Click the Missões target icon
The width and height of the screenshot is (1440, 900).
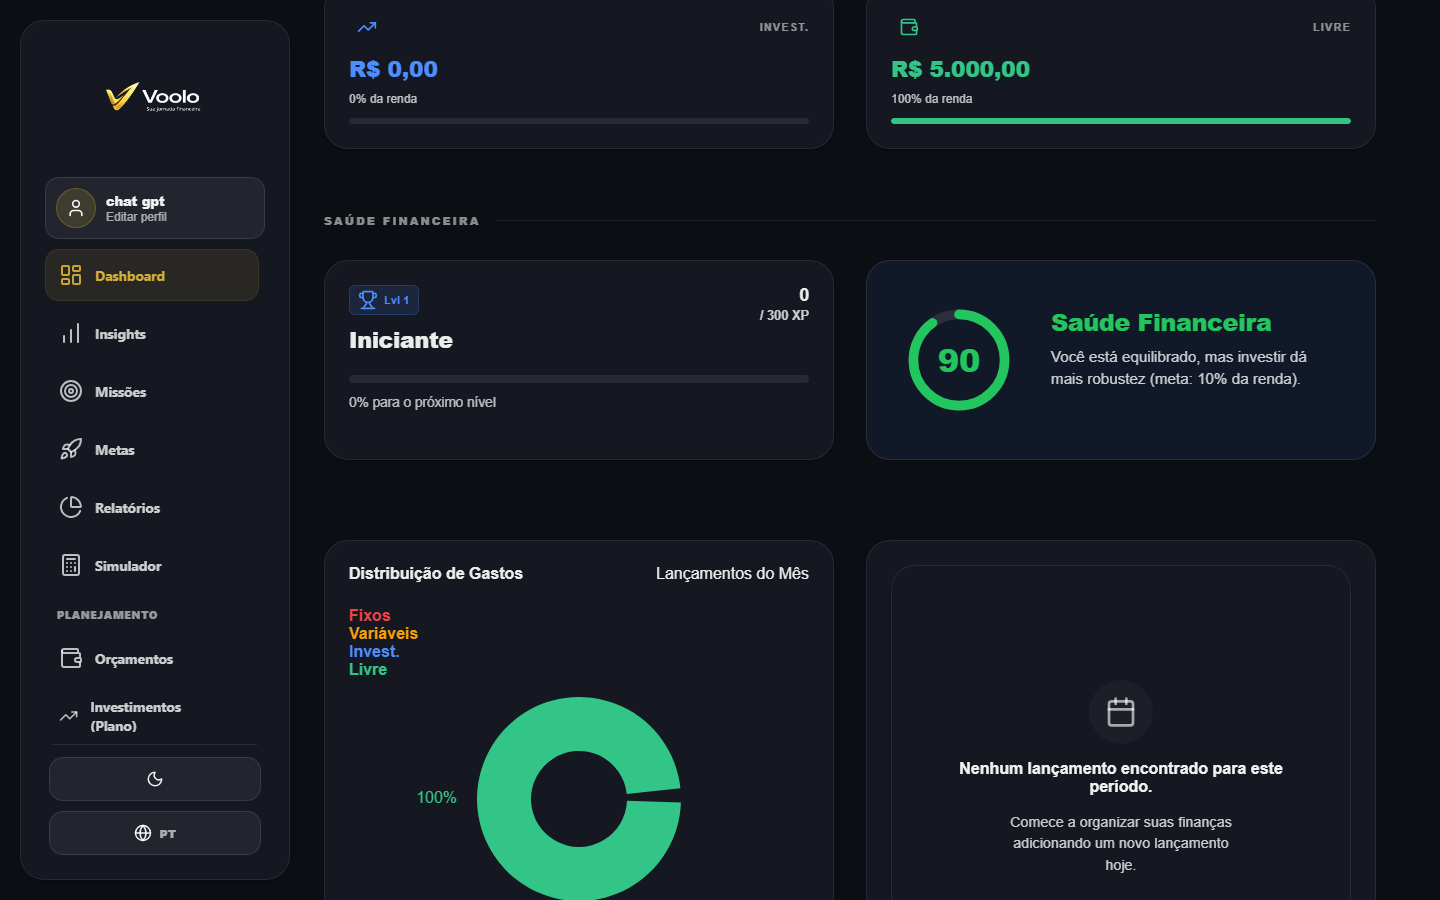[71, 391]
